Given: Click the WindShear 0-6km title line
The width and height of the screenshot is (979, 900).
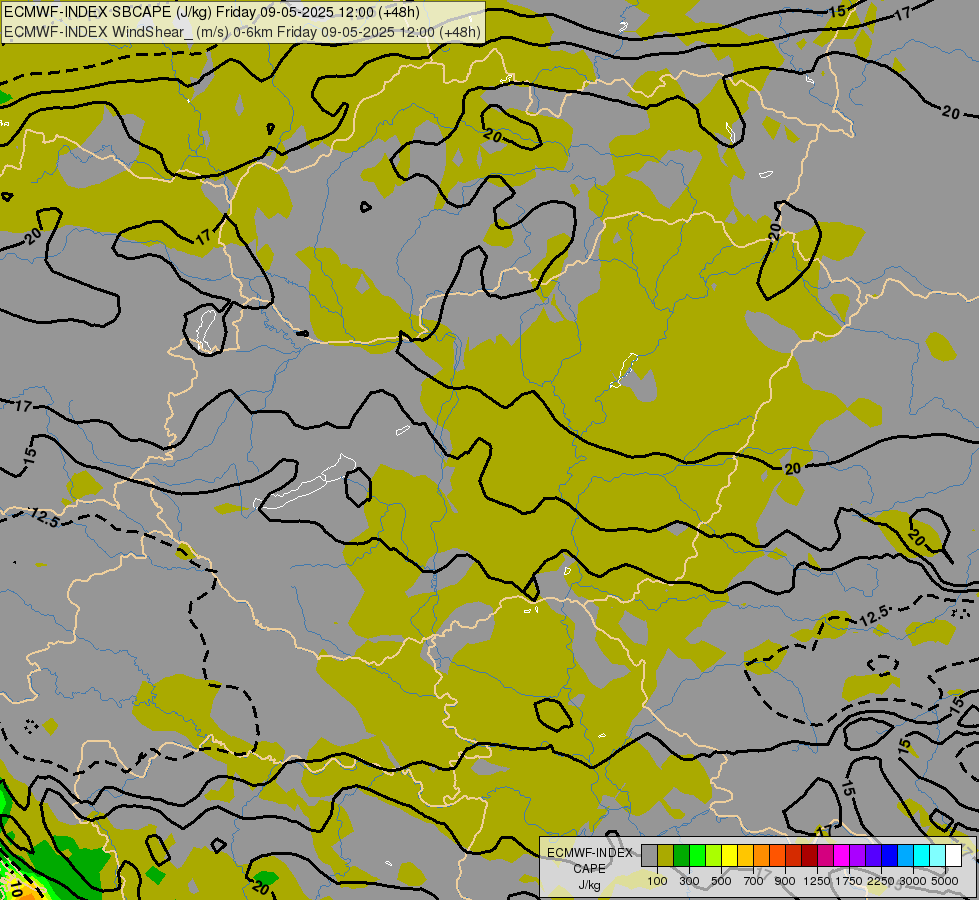Looking at the screenshot, I should (x=242, y=31).
